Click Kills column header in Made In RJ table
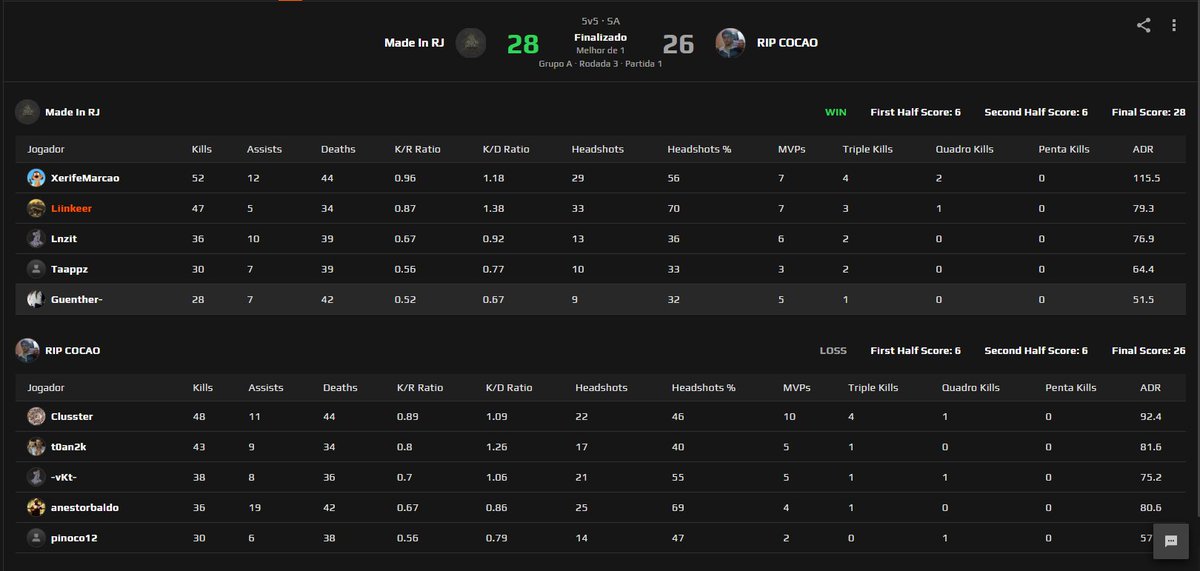Image resolution: width=1200 pixels, height=571 pixels. [201, 149]
